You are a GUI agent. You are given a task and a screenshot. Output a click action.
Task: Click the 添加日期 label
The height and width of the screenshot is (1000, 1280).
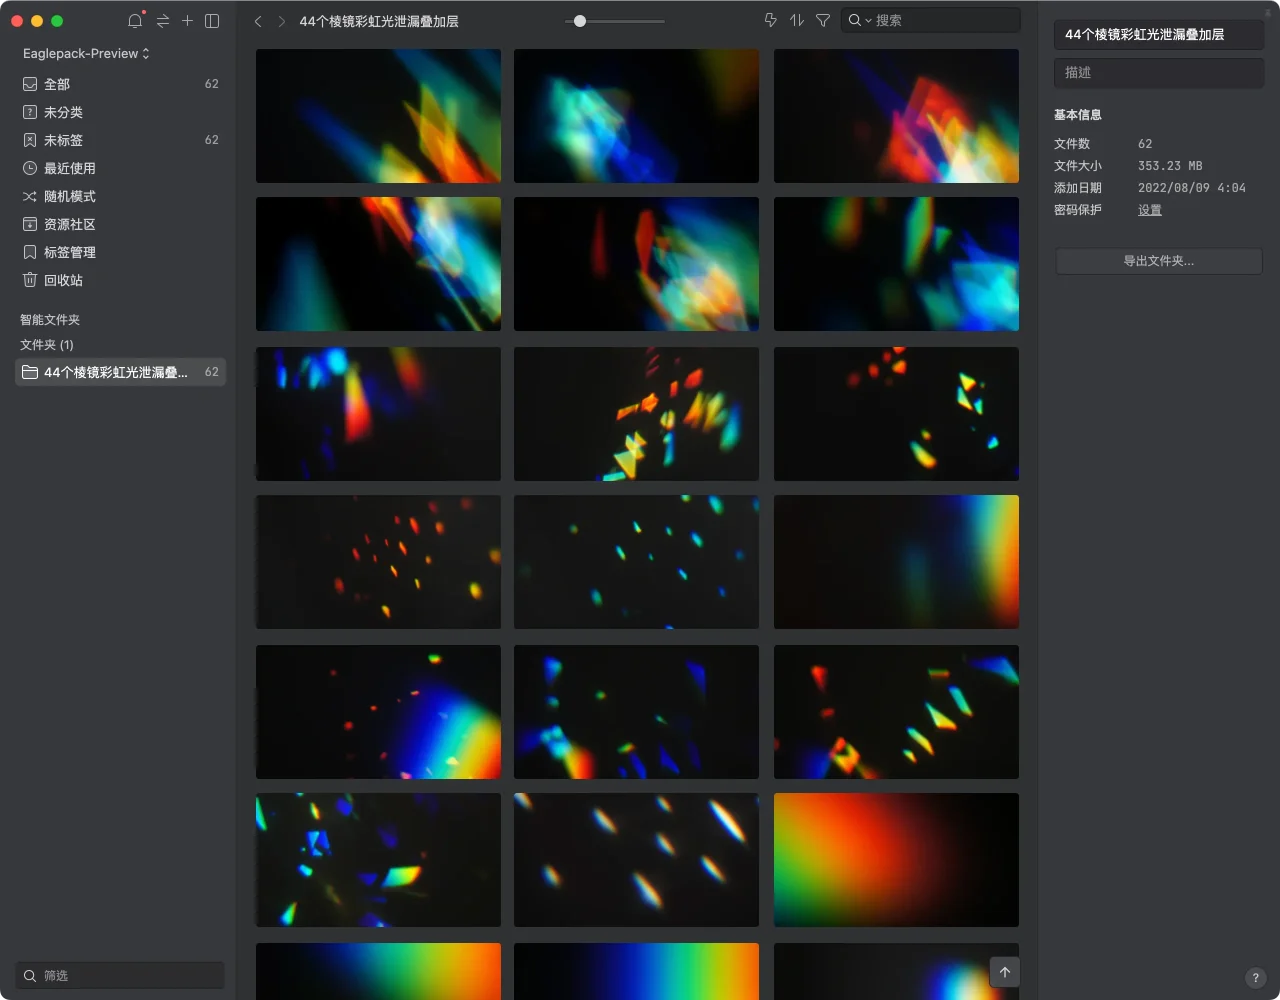1078,188
